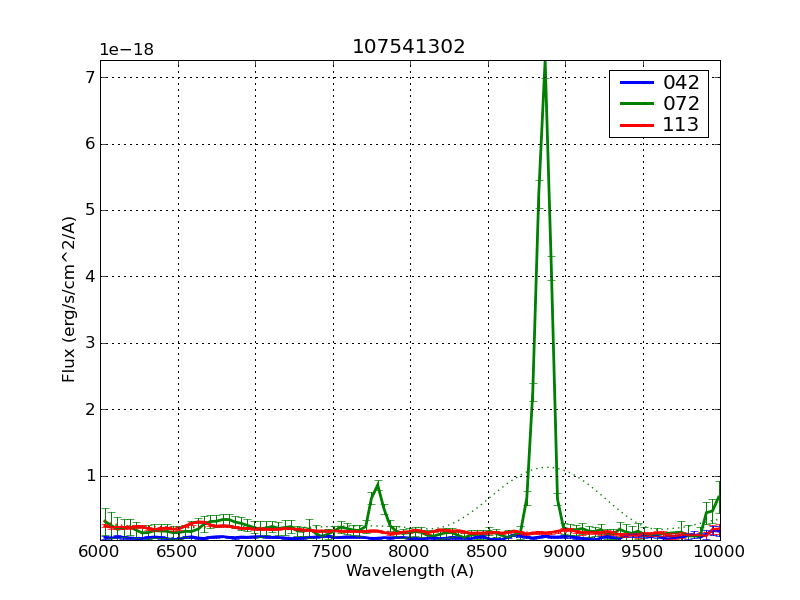800x600 pixels.
Task: Click the red line swatch in legend
Action: pos(634,125)
